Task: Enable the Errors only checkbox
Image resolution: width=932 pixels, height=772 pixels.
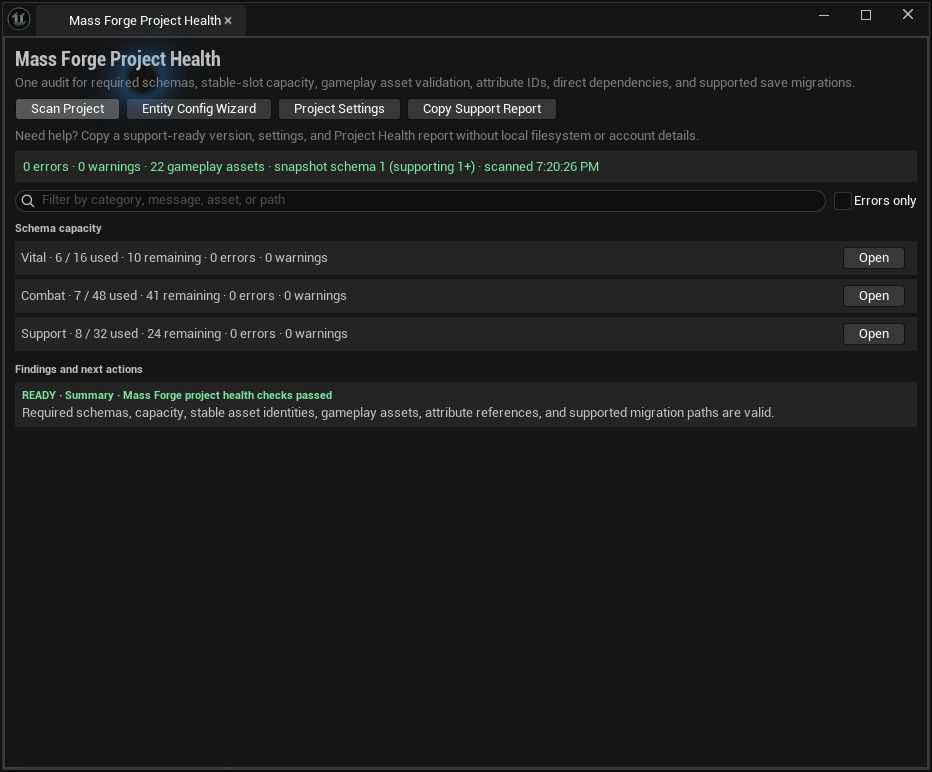Action: [x=842, y=201]
